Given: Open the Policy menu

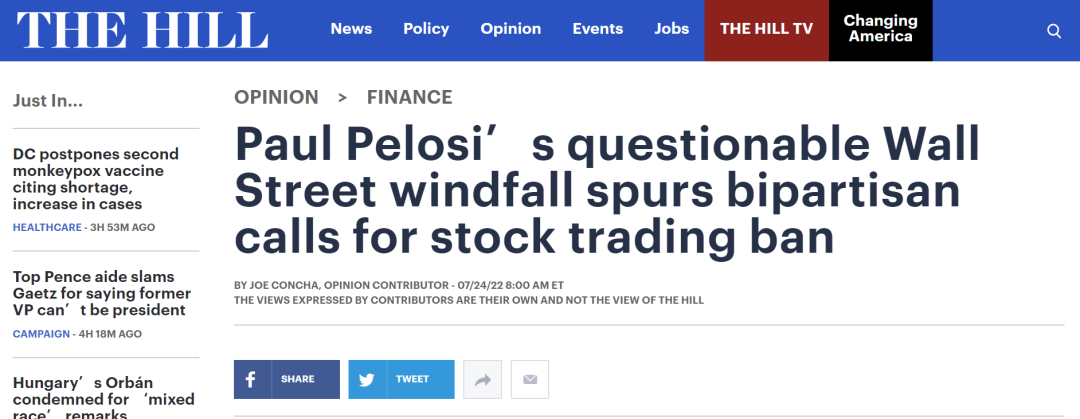Looking at the screenshot, I should click(426, 29).
